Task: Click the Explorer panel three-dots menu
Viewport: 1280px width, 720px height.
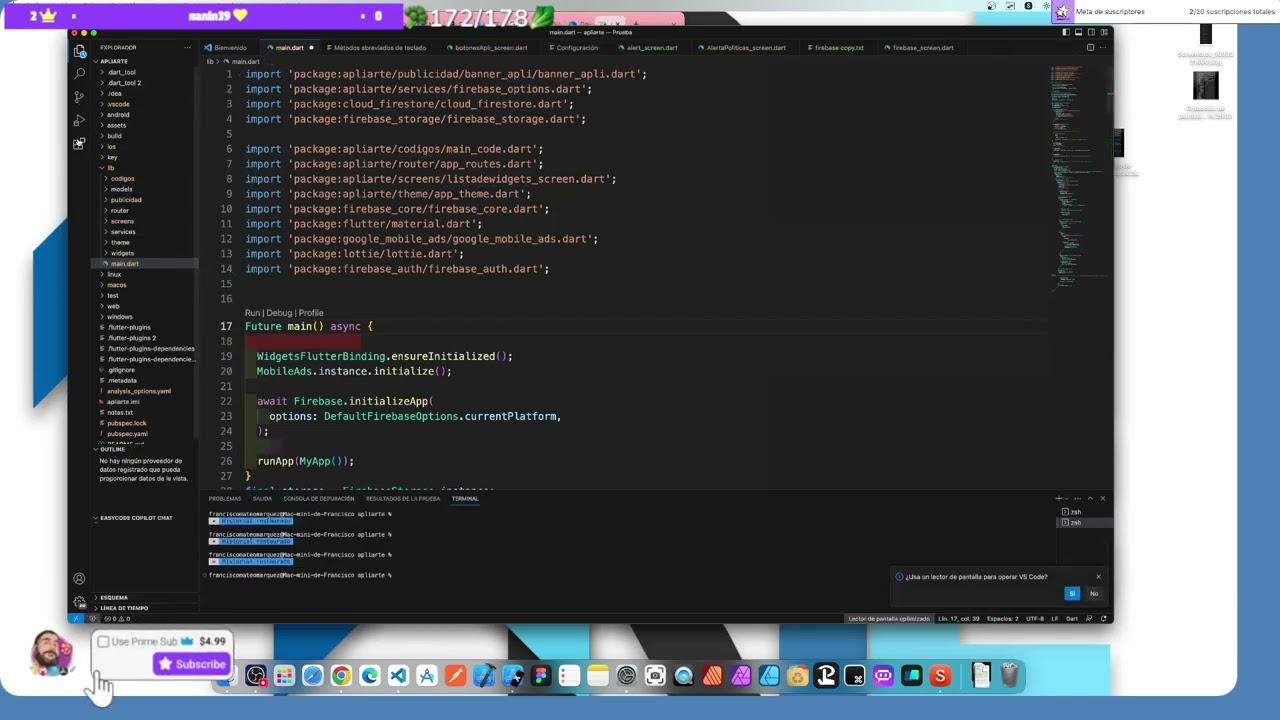Action: coord(187,47)
